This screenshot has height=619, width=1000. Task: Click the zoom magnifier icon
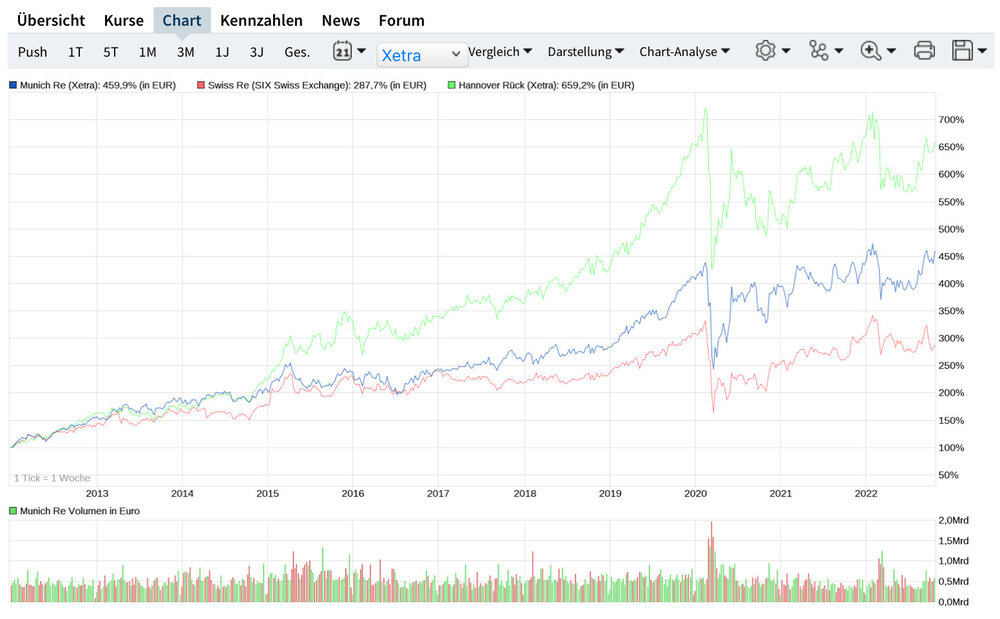[870, 51]
